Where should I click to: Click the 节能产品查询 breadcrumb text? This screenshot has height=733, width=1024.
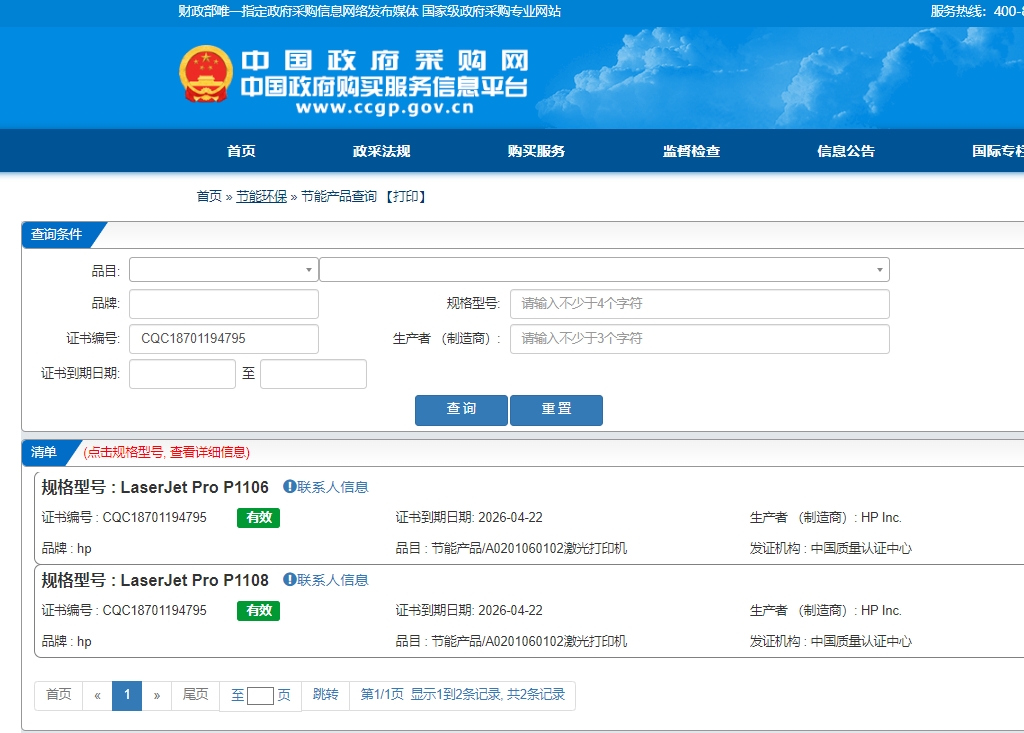click(339, 196)
